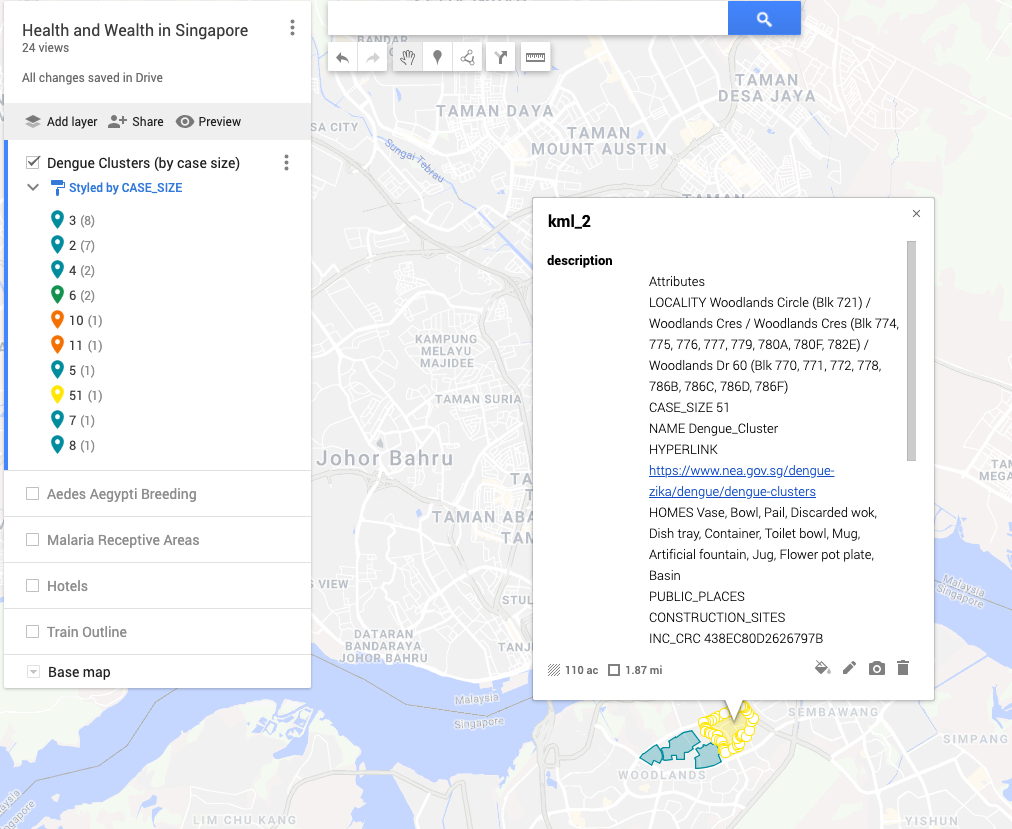Open the Styled by CASE_SIZE link

[126, 188]
